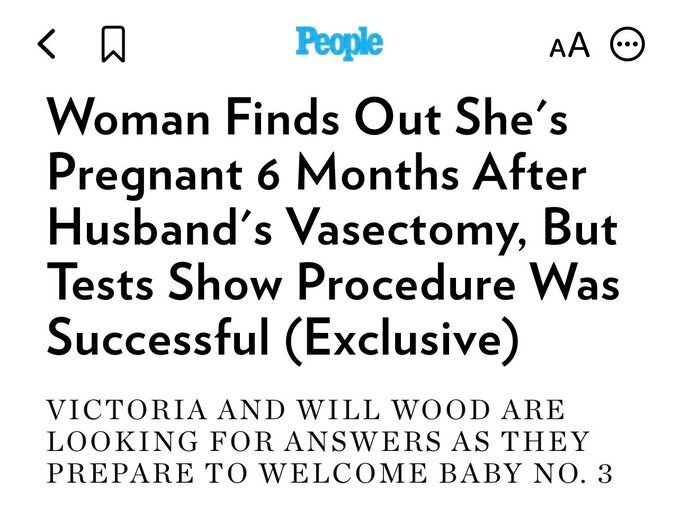Tap the blue People logo
This screenshot has height=506, width=680.
point(339,42)
